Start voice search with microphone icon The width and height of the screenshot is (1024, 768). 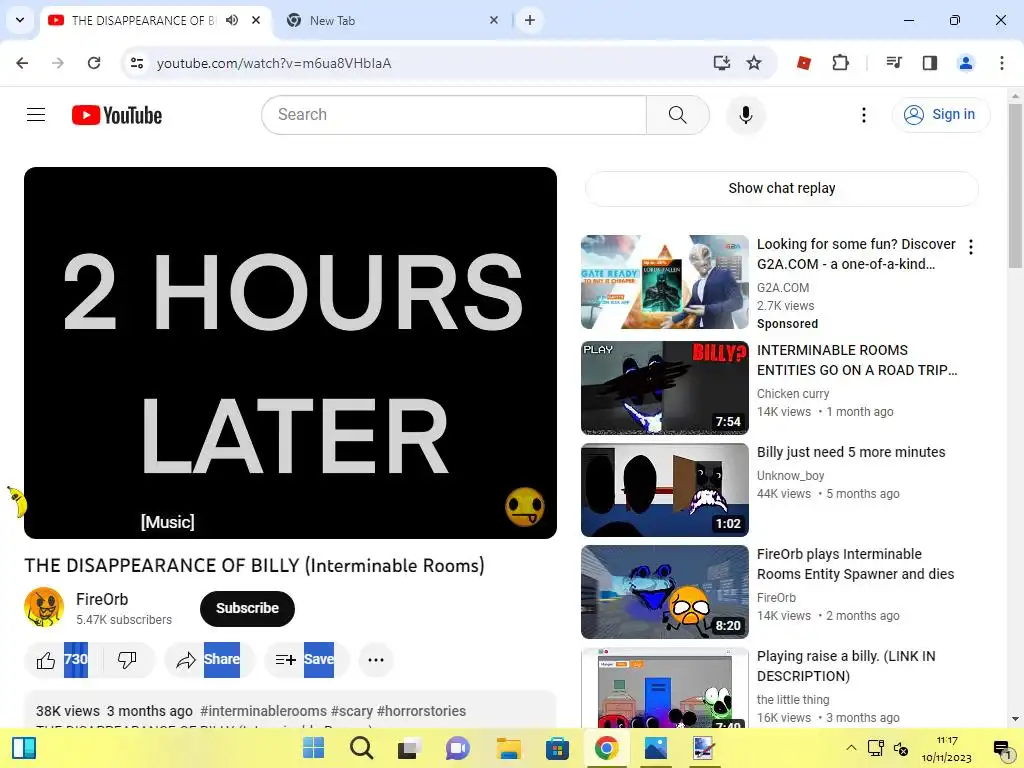click(x=745, y=115)
